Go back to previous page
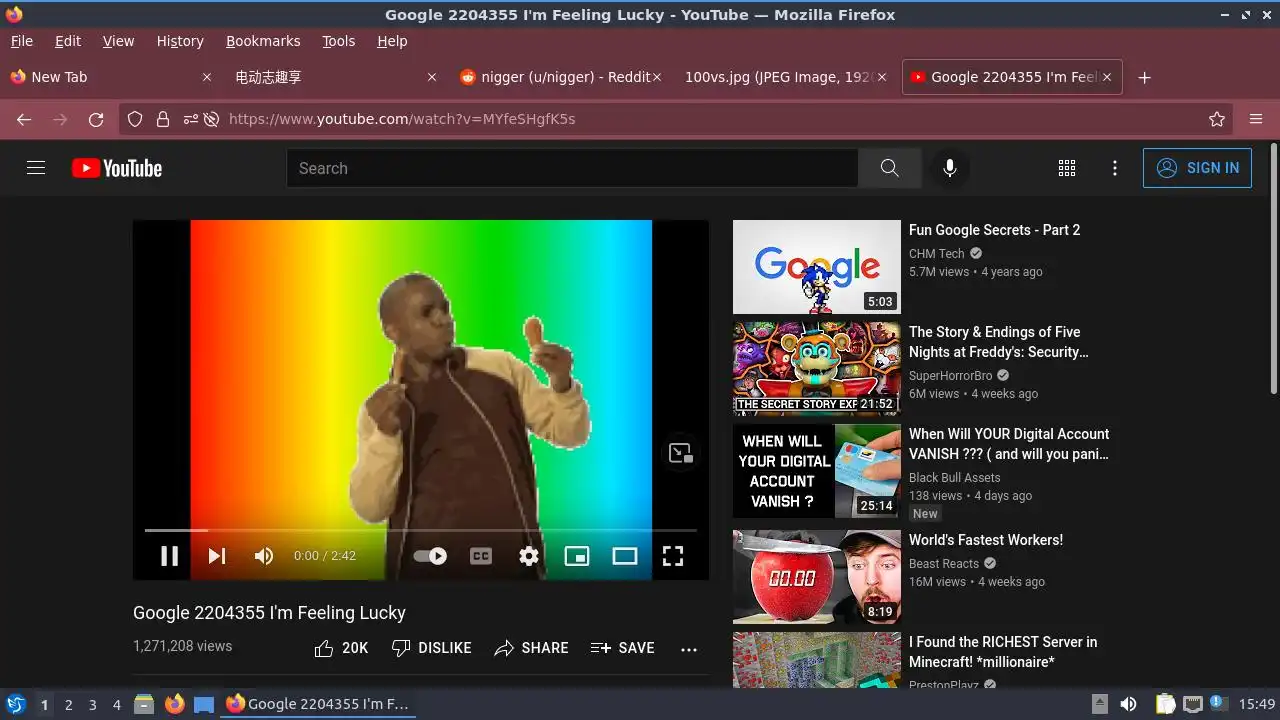The width and height of the screenshot is (1280, 720). pos(24,119)
